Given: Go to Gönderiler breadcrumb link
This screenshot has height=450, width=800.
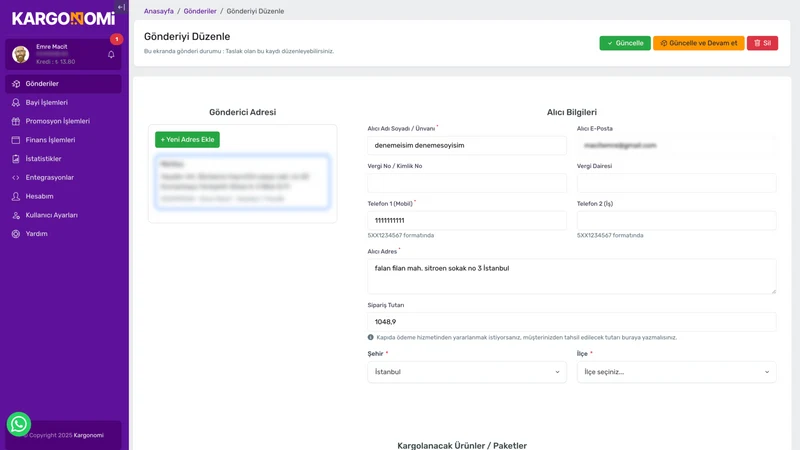Looking at the screenshot, I should (200, 11).
